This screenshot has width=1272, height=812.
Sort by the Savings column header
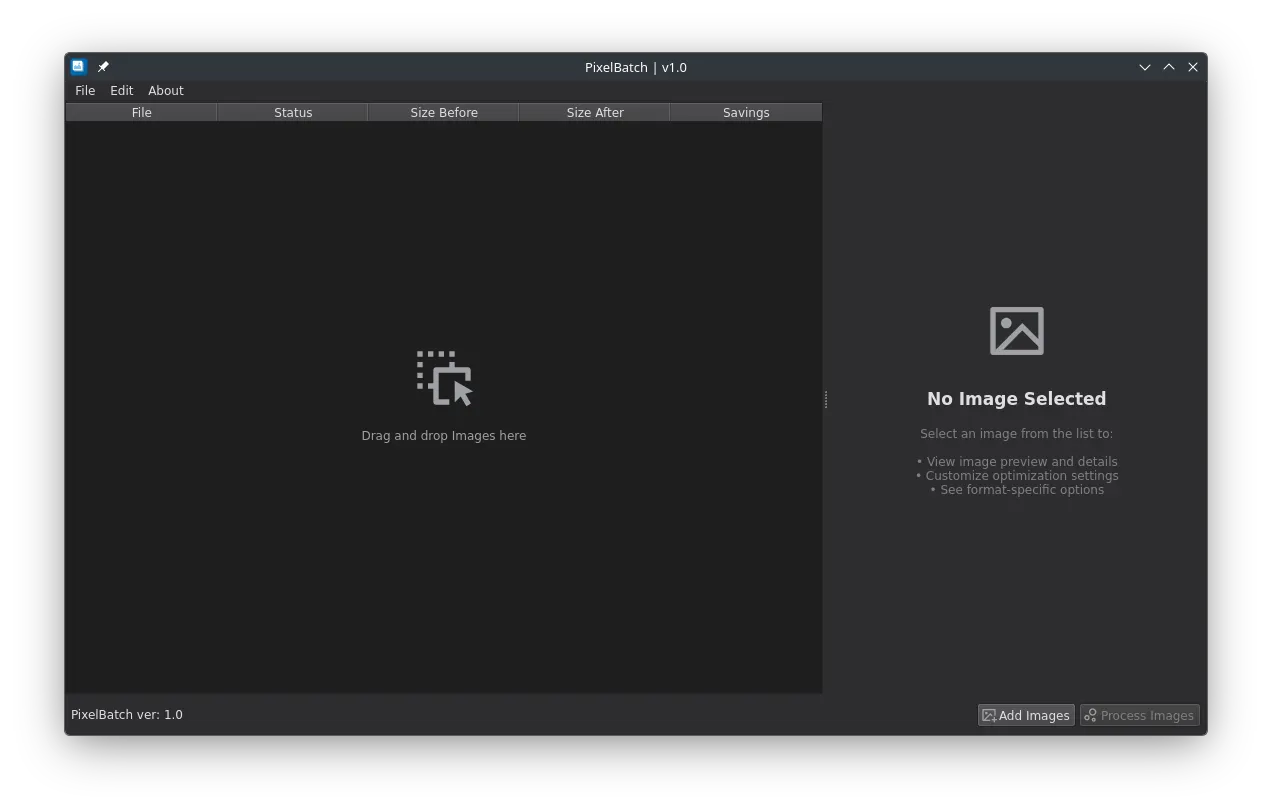[x=746, y=113]
